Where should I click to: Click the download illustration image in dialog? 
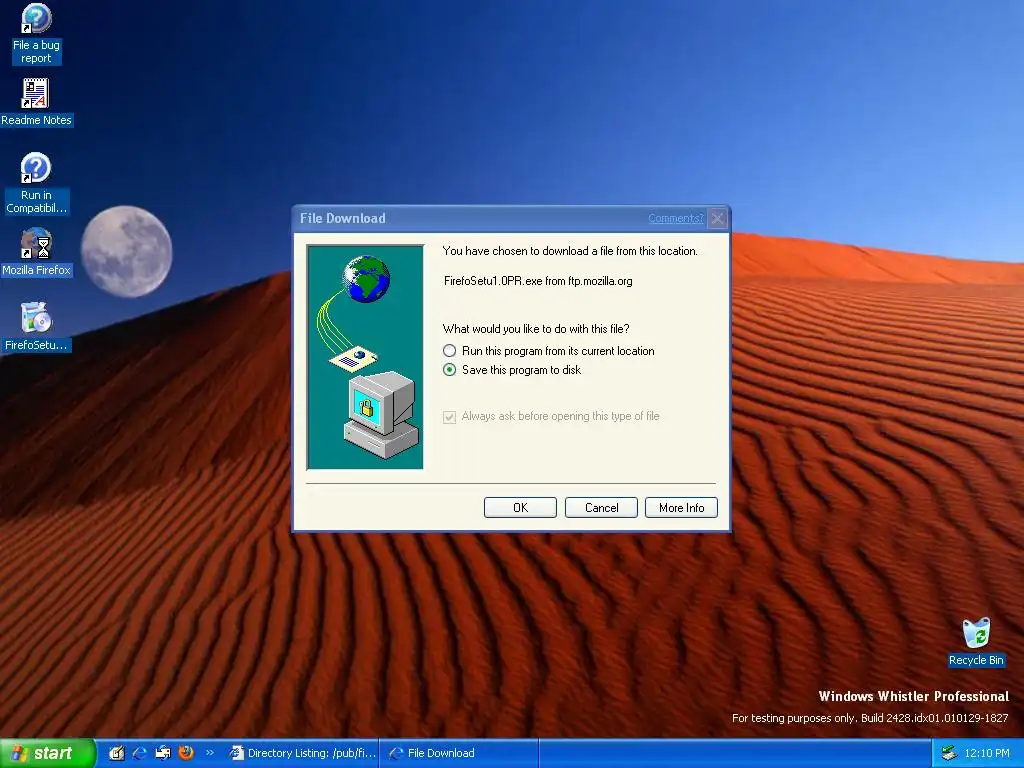[365, 357]
